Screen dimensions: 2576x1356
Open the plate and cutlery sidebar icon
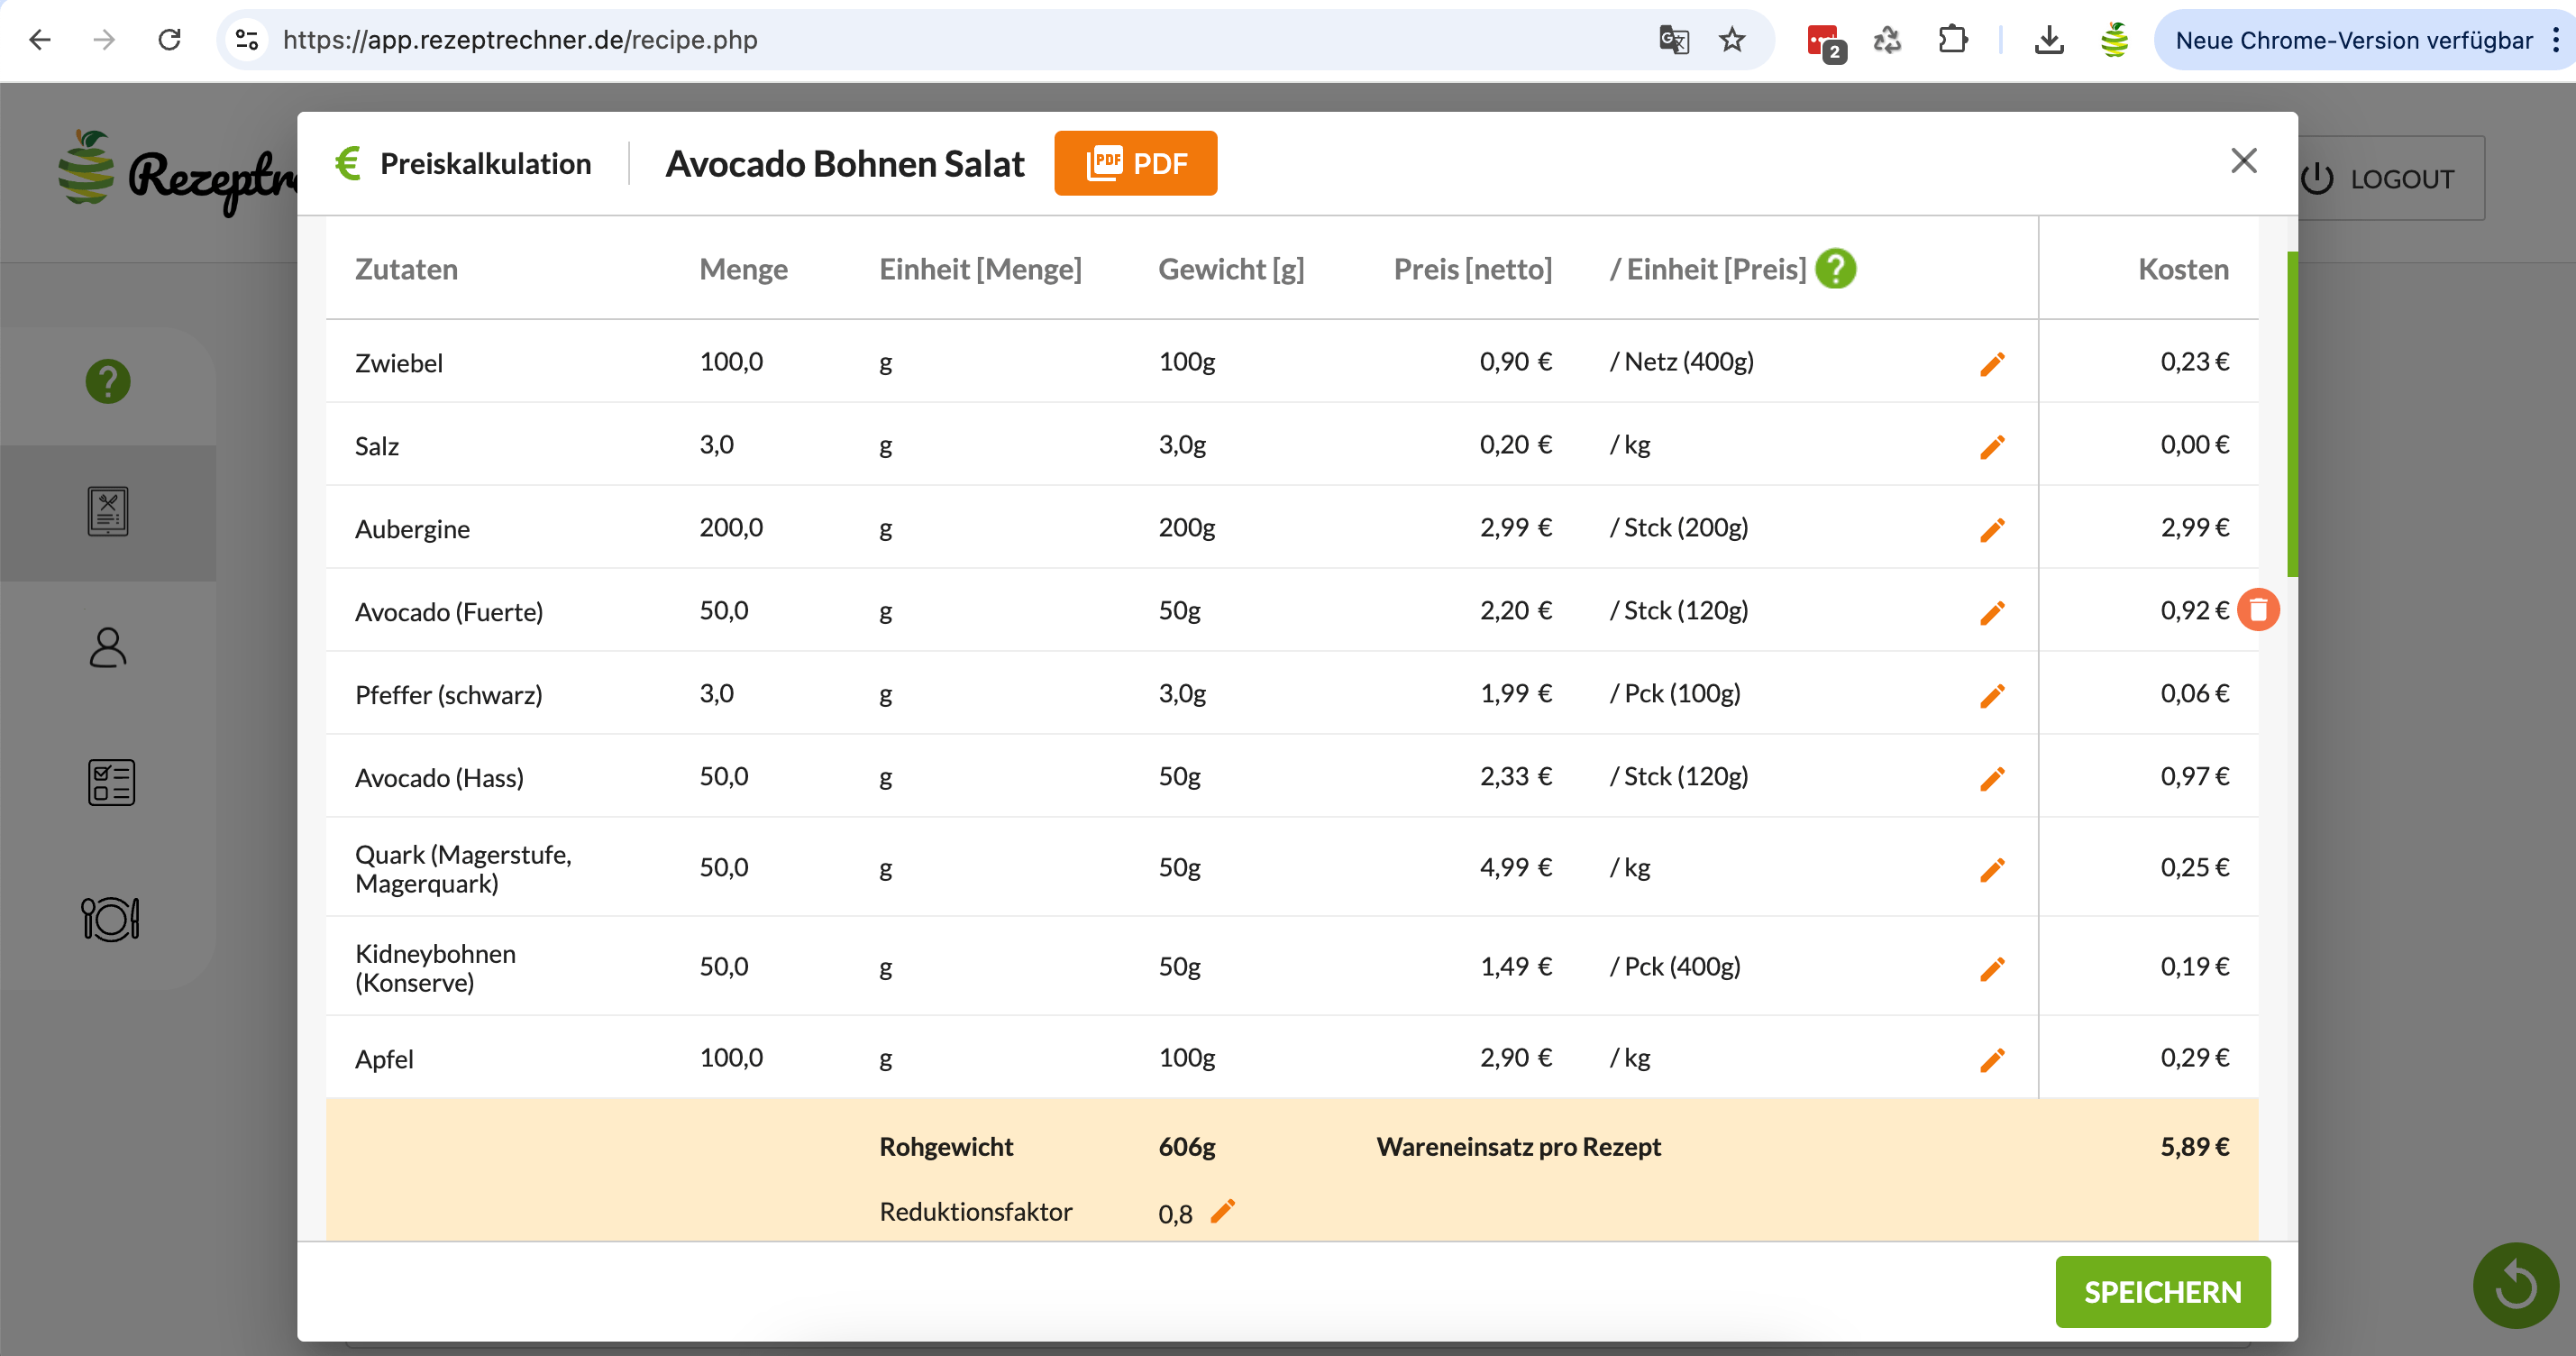[x=110, y=918]
